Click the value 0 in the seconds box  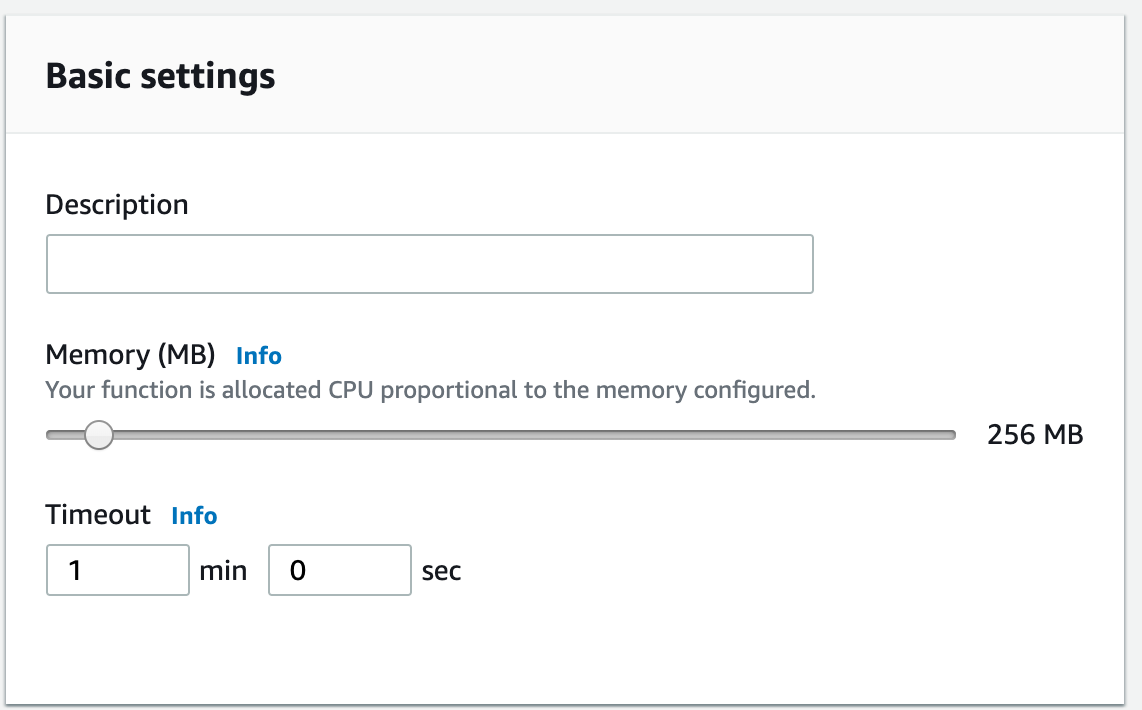point(297,571)
